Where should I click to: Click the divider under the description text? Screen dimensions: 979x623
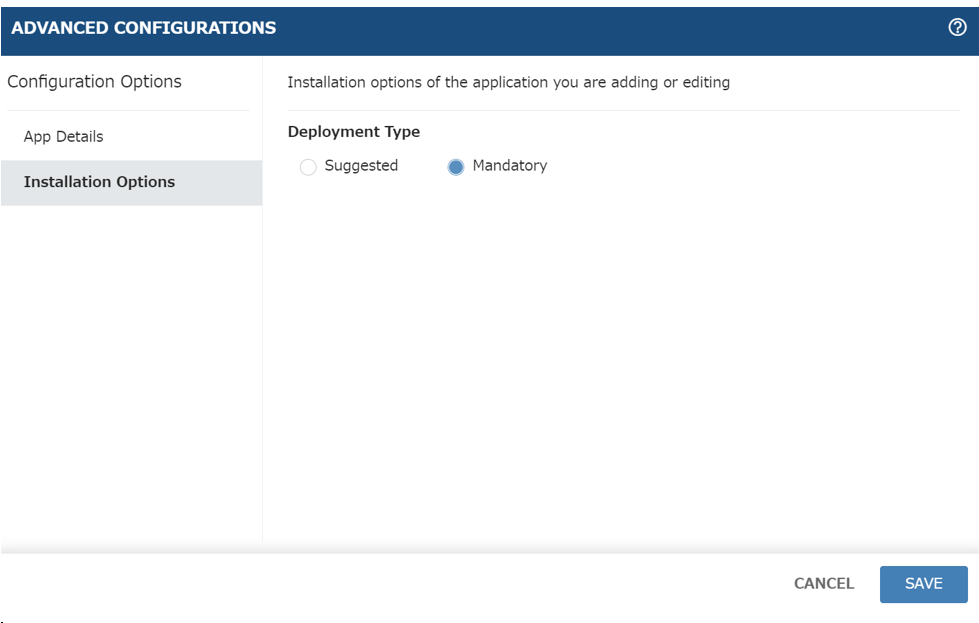[623, 110]
